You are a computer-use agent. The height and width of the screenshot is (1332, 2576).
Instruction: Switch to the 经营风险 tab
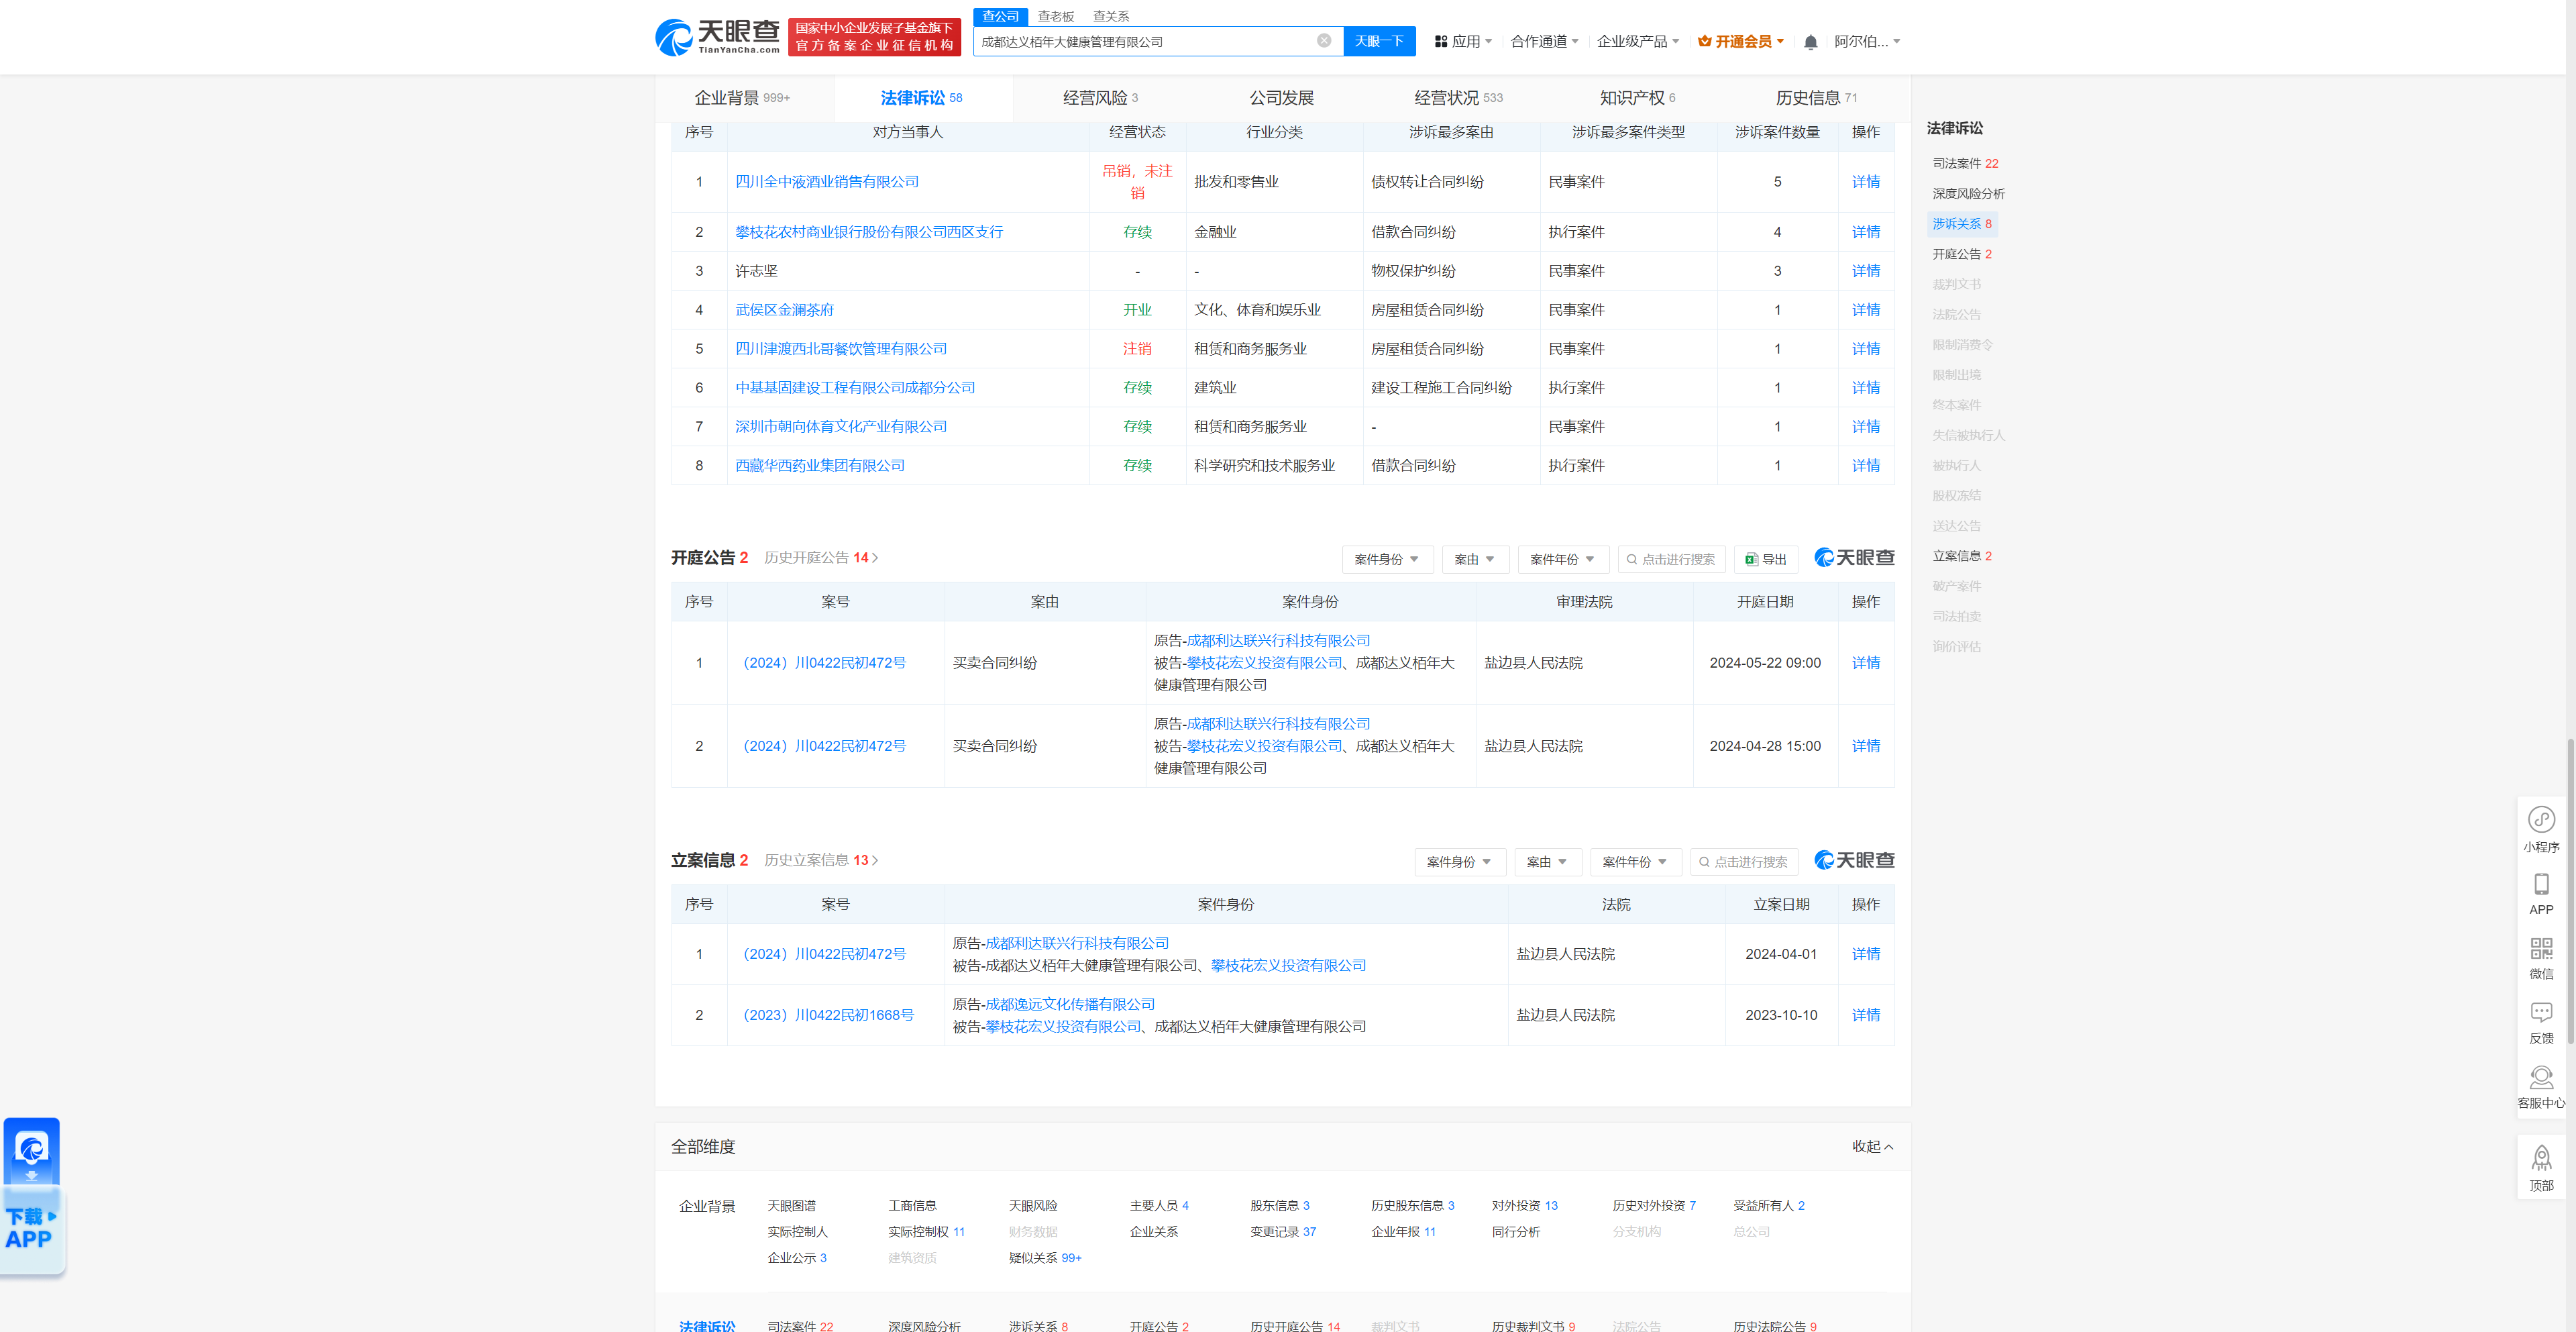[1100, 98]
